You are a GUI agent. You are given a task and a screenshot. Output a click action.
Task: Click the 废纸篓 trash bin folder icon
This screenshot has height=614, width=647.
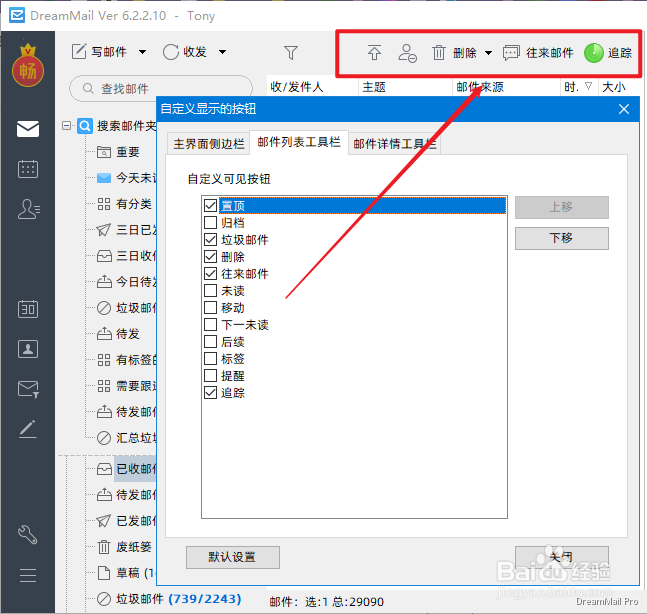(104, 547)
